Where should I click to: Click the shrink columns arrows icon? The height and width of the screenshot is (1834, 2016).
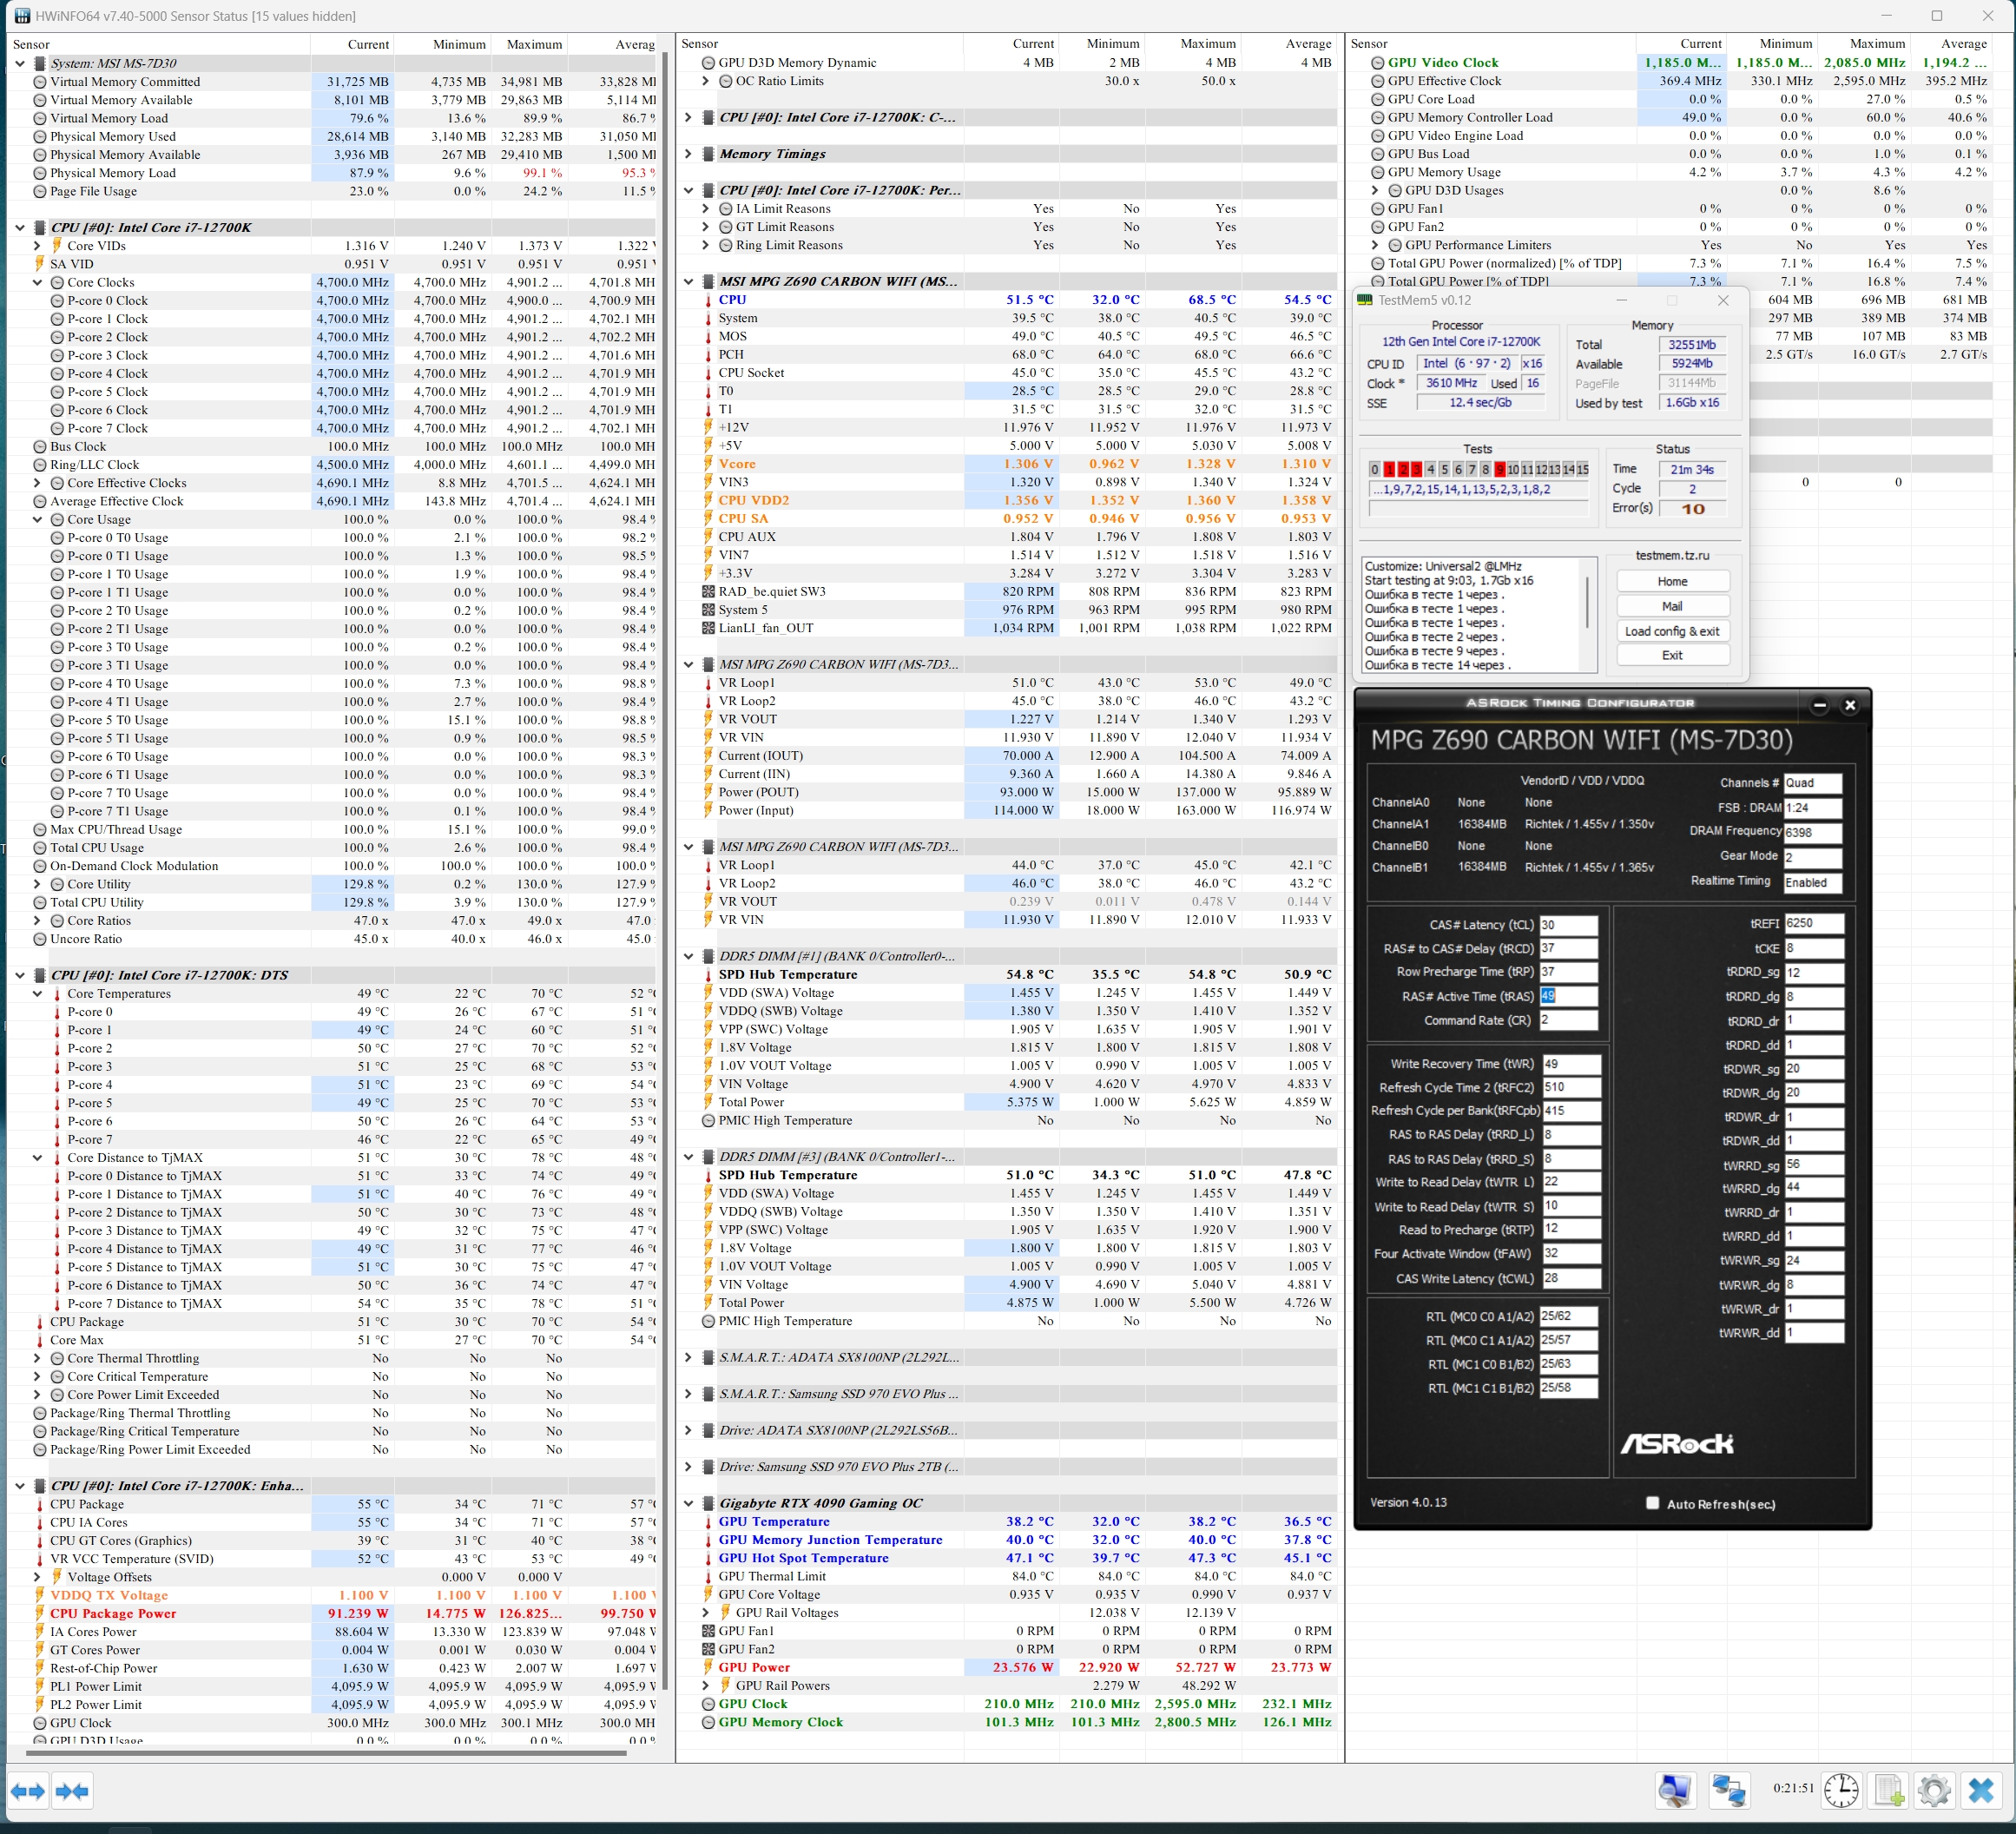[x=72, y=1790]
